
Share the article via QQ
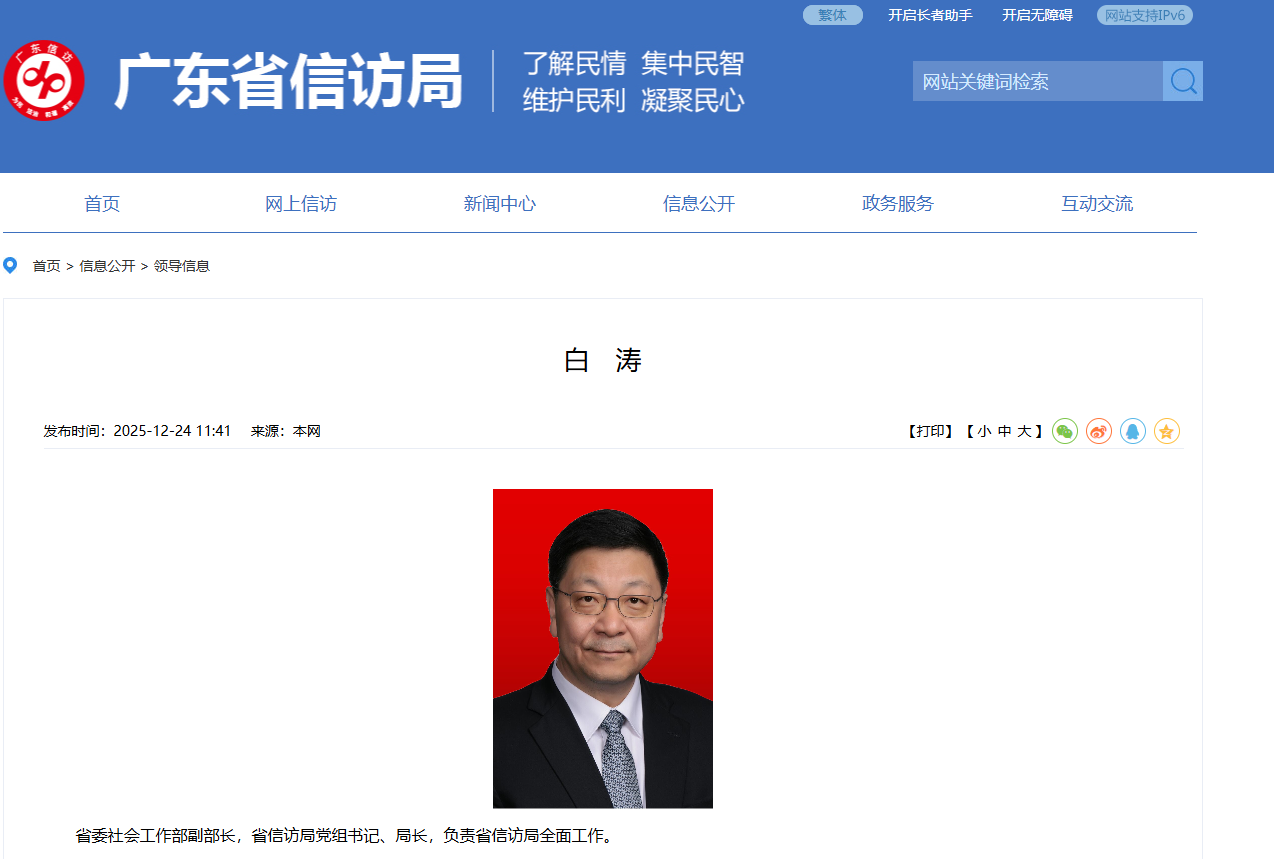[x=1133, y=431]
